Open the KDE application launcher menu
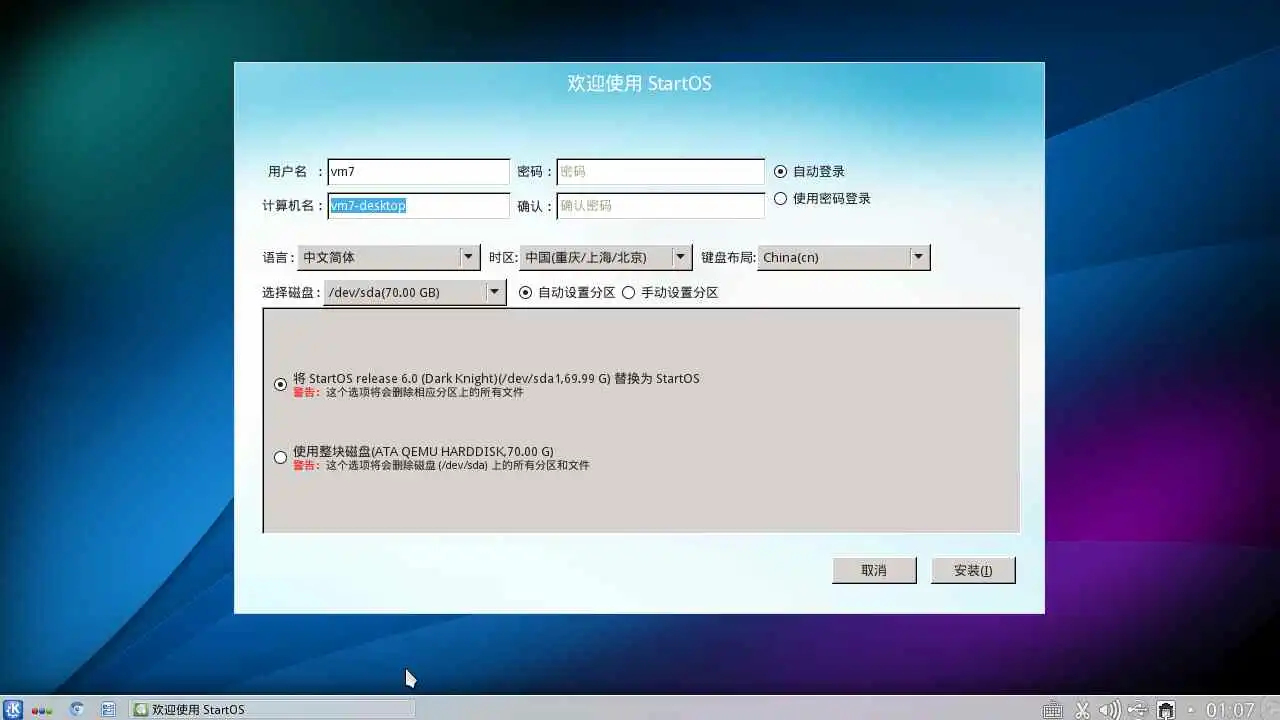 [14, 709]
